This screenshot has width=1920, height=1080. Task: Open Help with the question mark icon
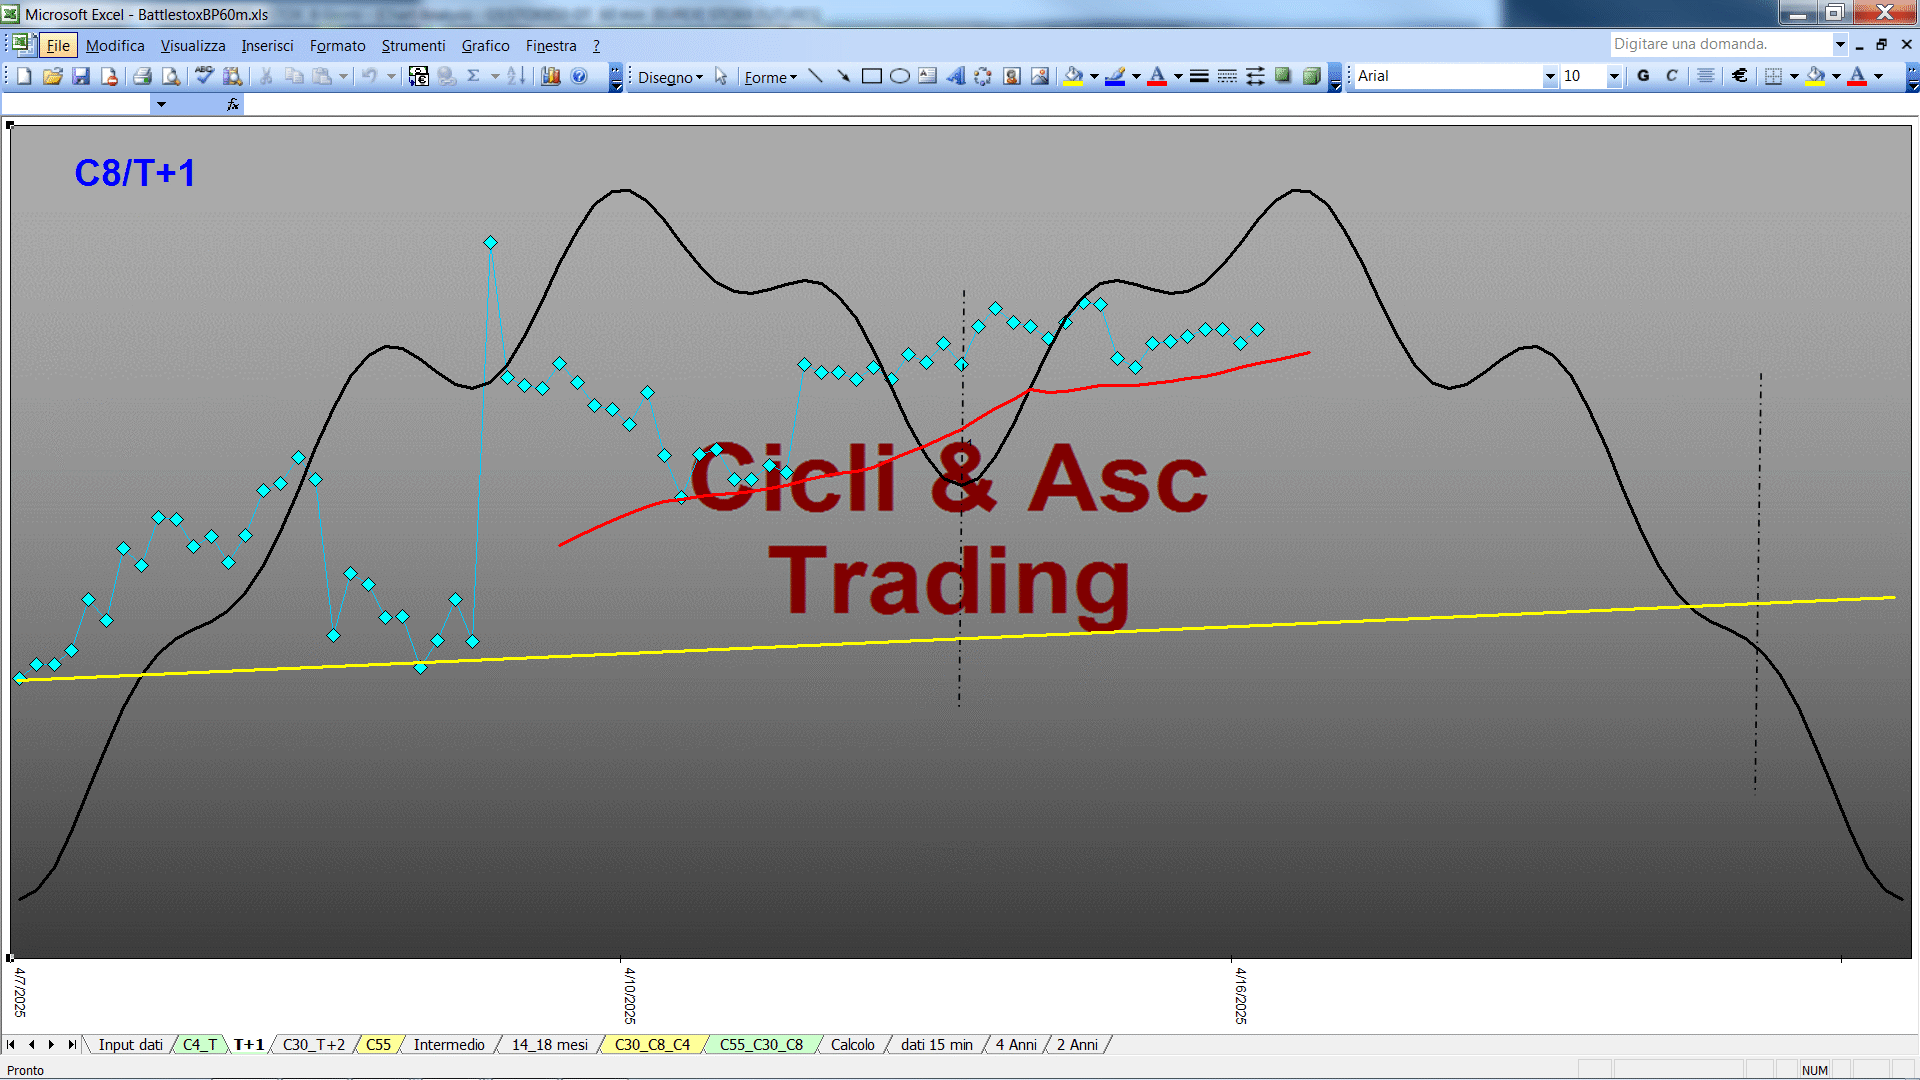click(579, 76)
